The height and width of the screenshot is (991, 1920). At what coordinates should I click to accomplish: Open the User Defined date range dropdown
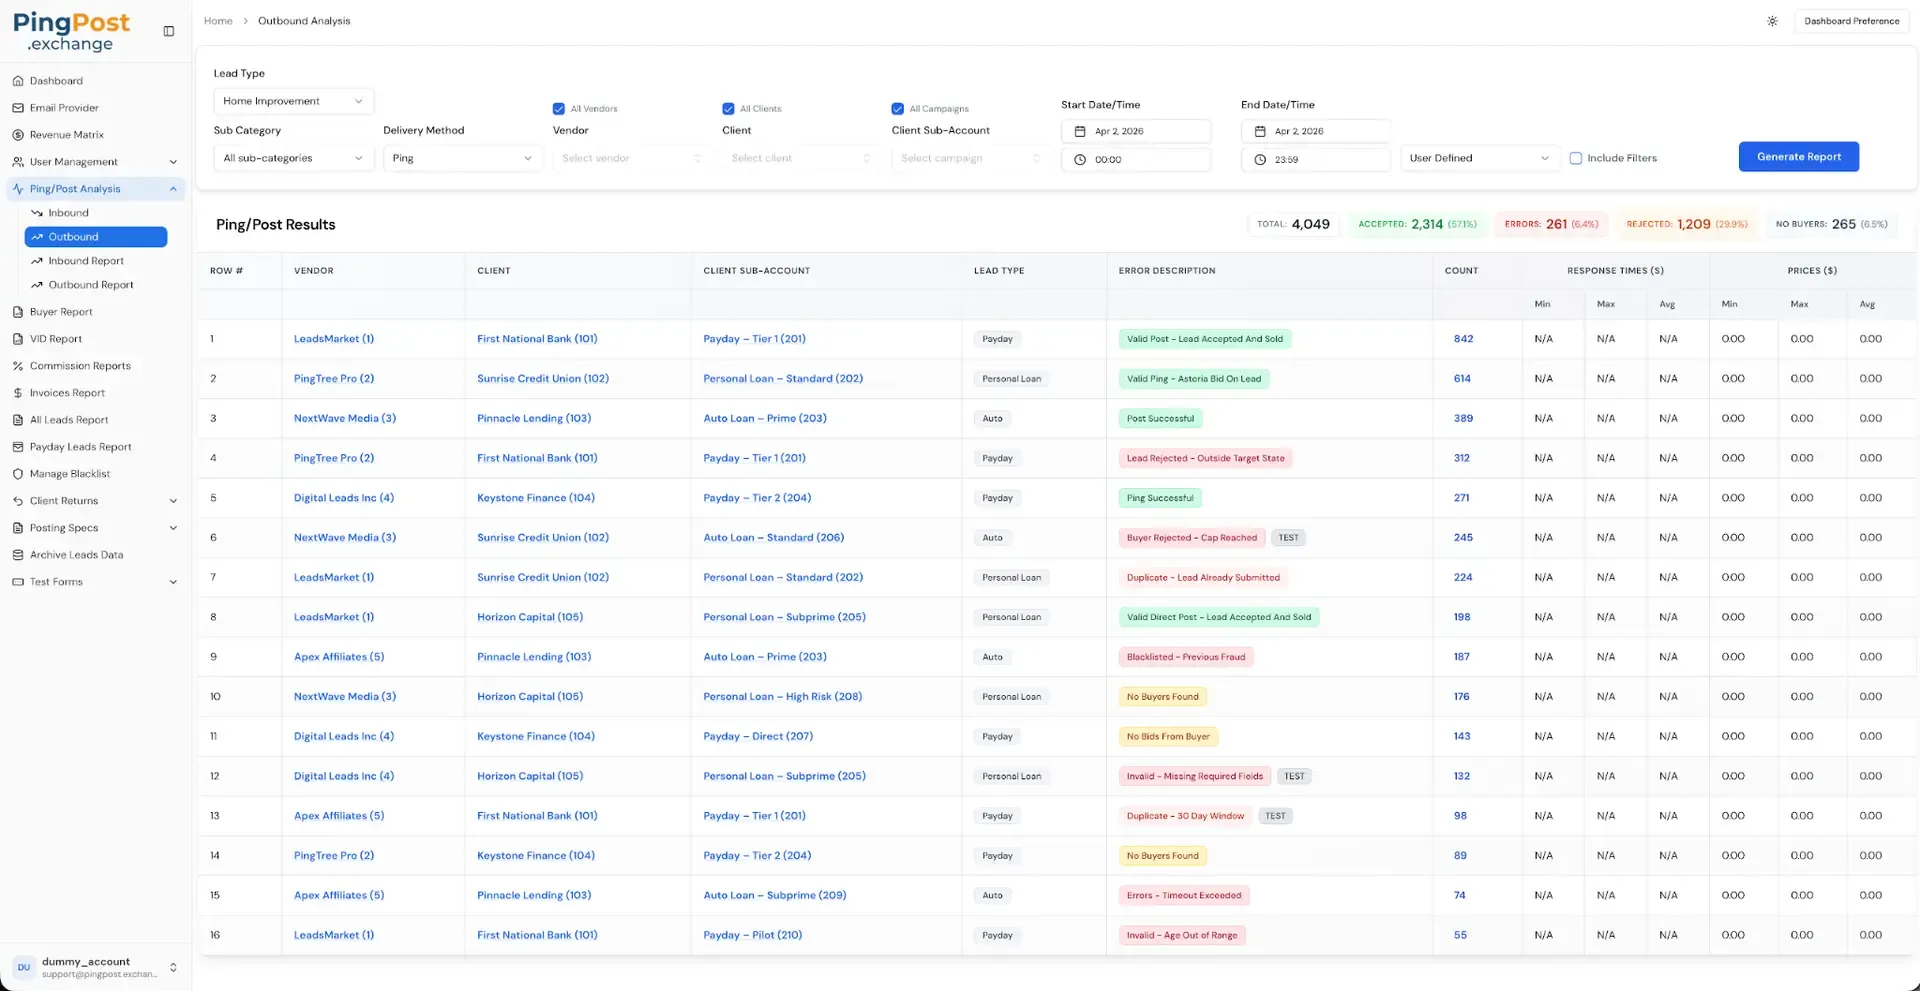pyautogui.click(x=1480, y=158)
